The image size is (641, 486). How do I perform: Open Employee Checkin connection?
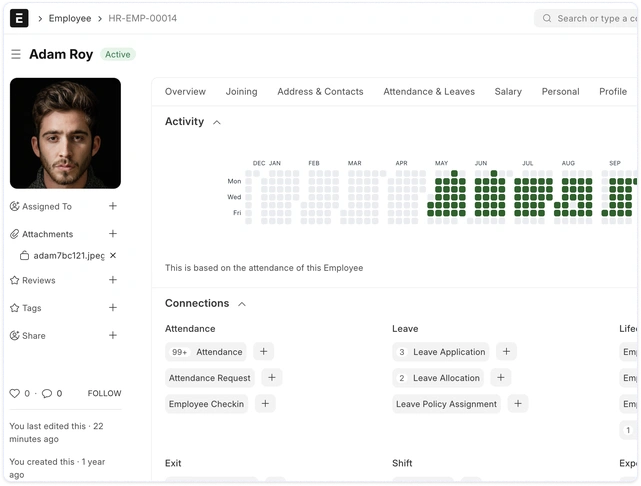coord(206,404)
